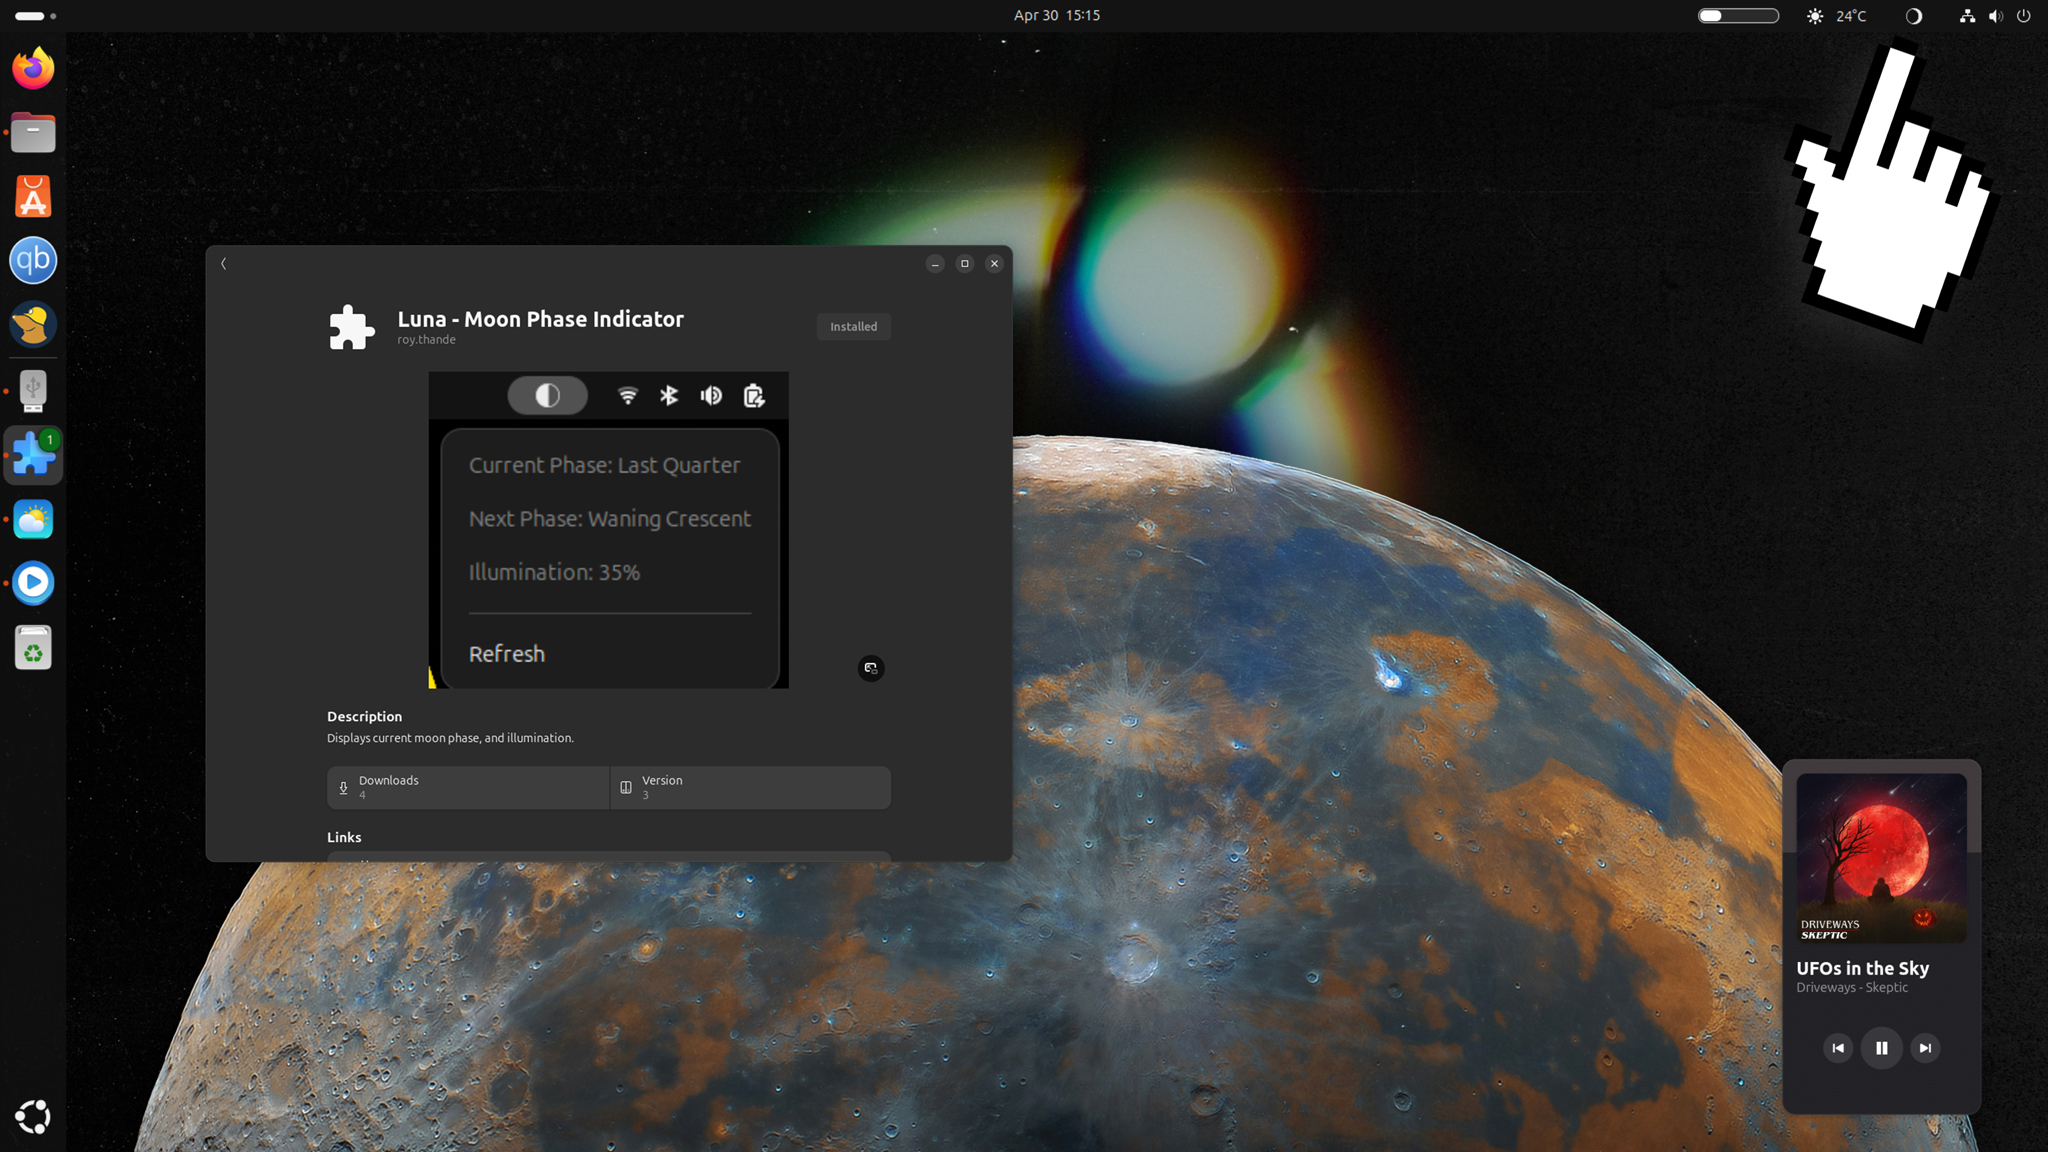Skip to the previous track in the media widget
The image size is (2048, 1152).
coord(1837,1048)
